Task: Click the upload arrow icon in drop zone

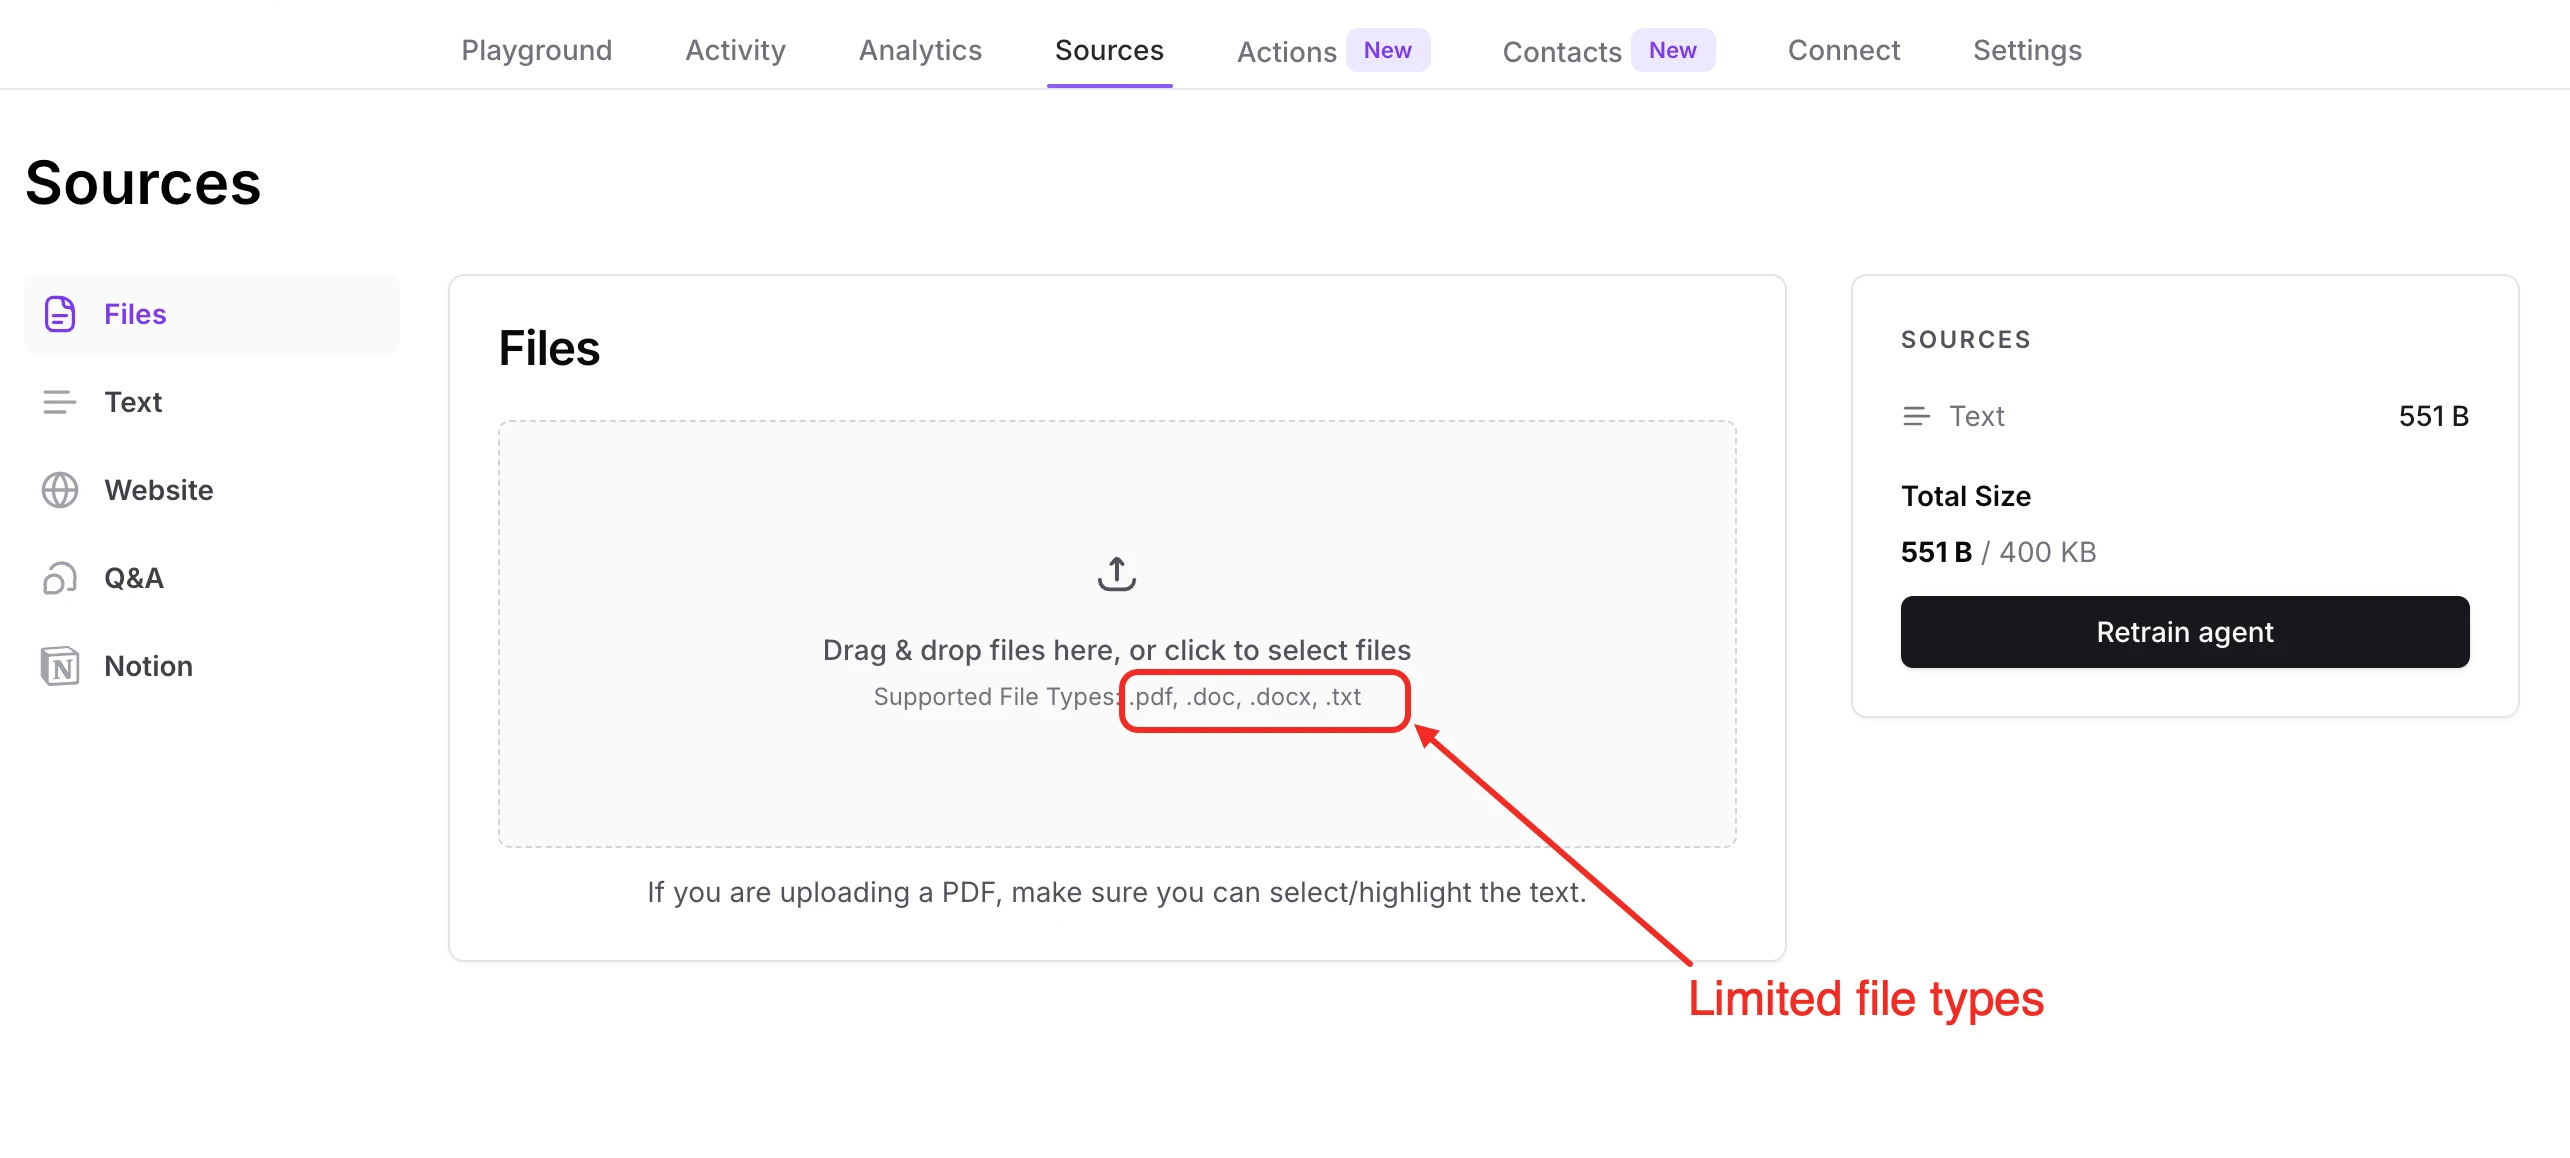Action: [1117, 574]
